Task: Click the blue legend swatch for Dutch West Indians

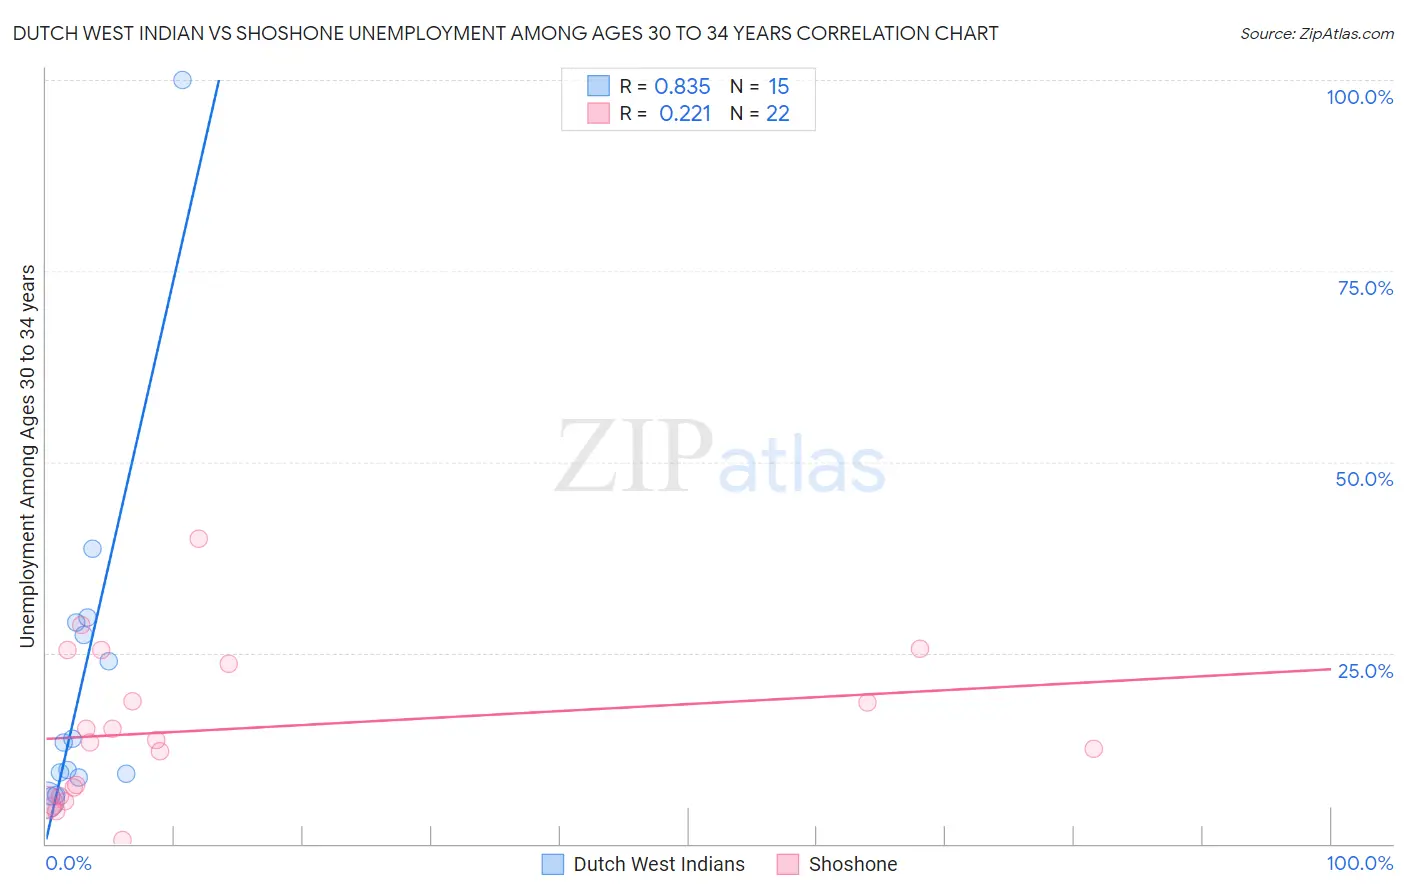Action: [552, 864]
